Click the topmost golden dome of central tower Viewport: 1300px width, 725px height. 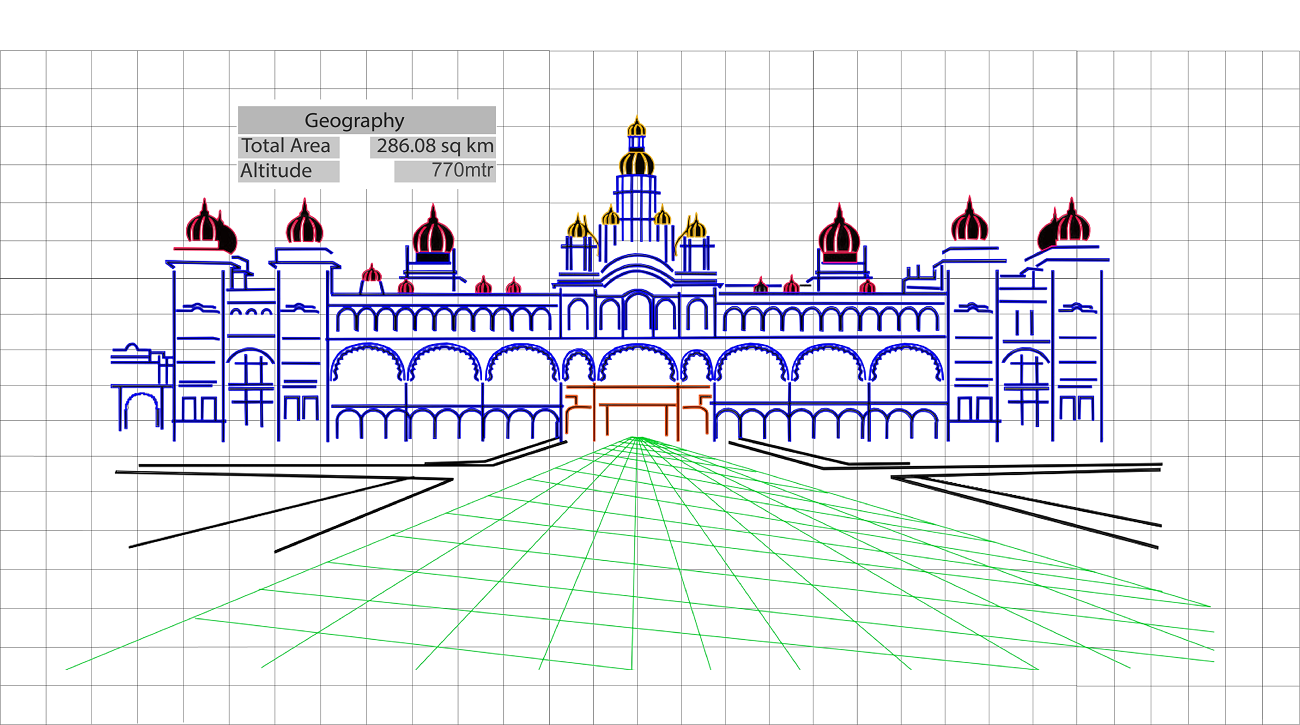point(637,127)
